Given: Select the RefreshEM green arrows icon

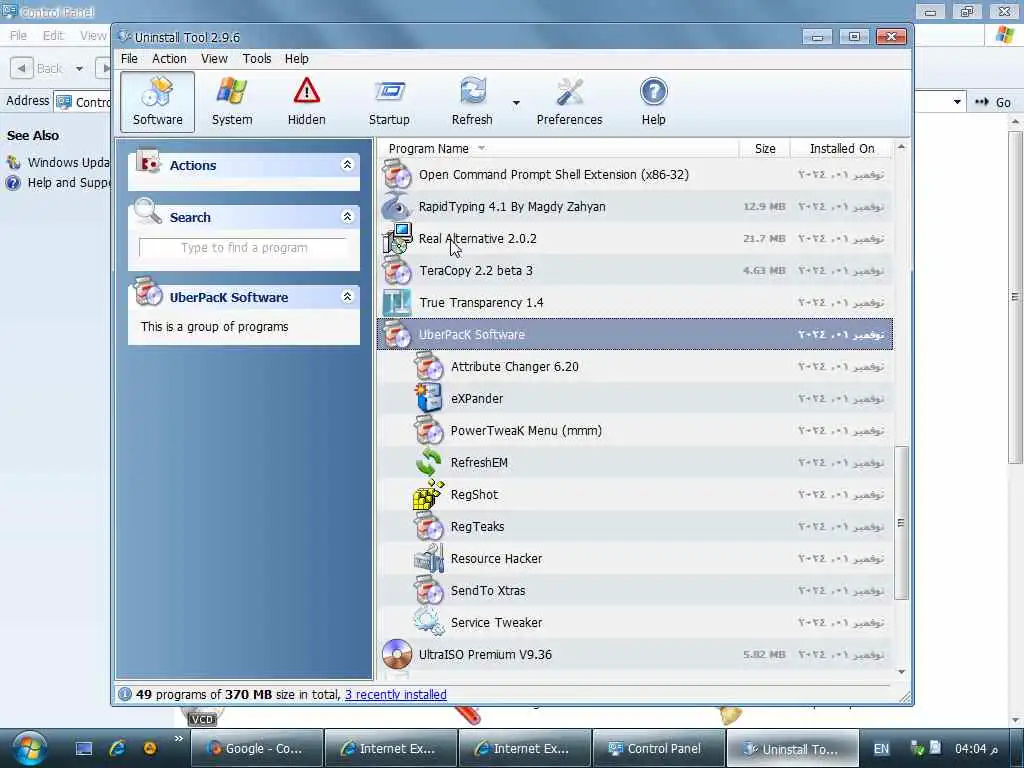Looking at the screenshot, I should (428, 462).
